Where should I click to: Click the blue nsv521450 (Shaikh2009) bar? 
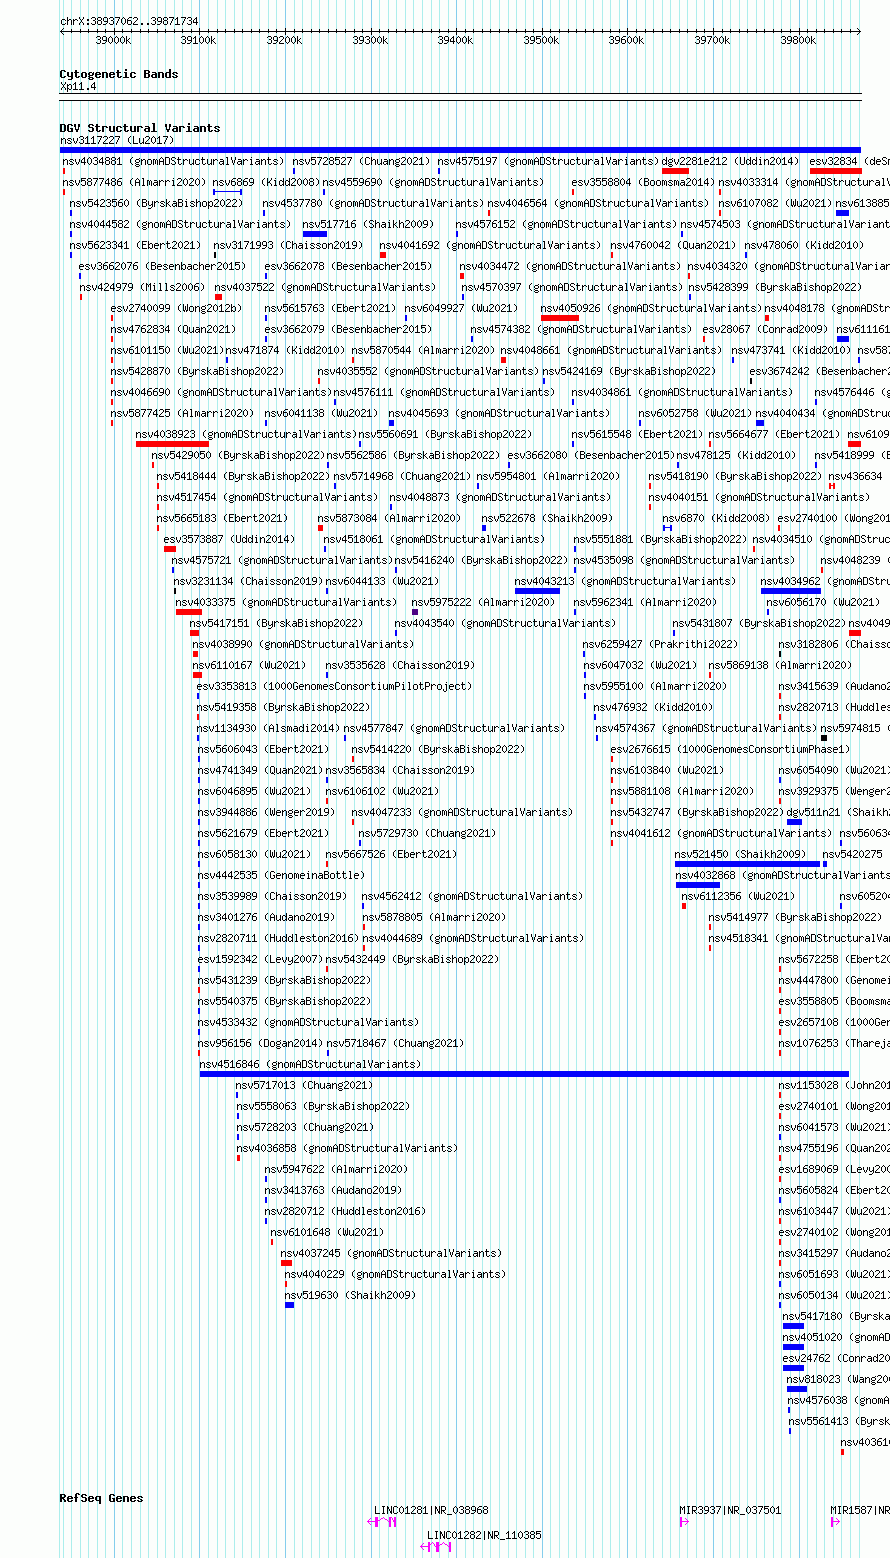747,864
